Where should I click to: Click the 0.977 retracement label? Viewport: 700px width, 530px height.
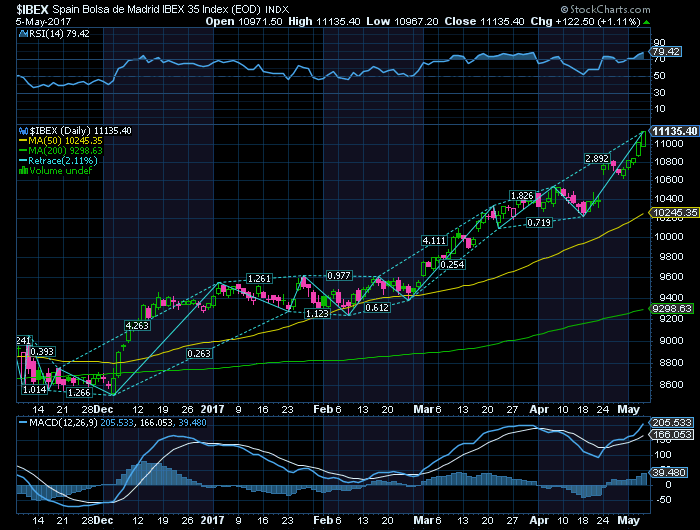click(338, 275)
